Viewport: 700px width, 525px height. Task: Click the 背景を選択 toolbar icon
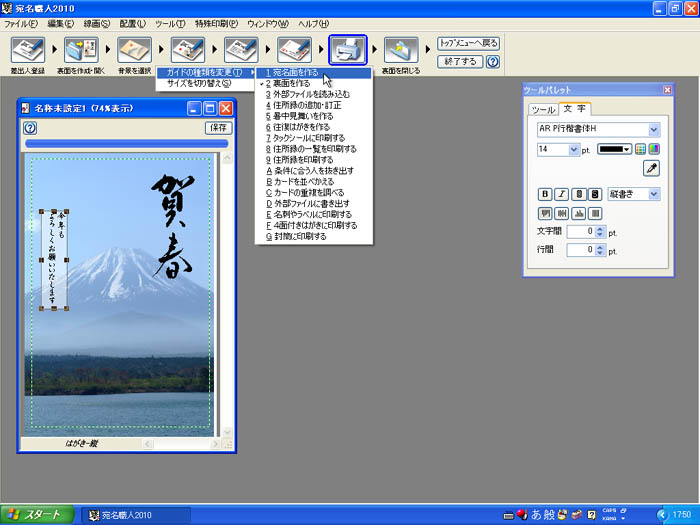click(x=134, y=50)
